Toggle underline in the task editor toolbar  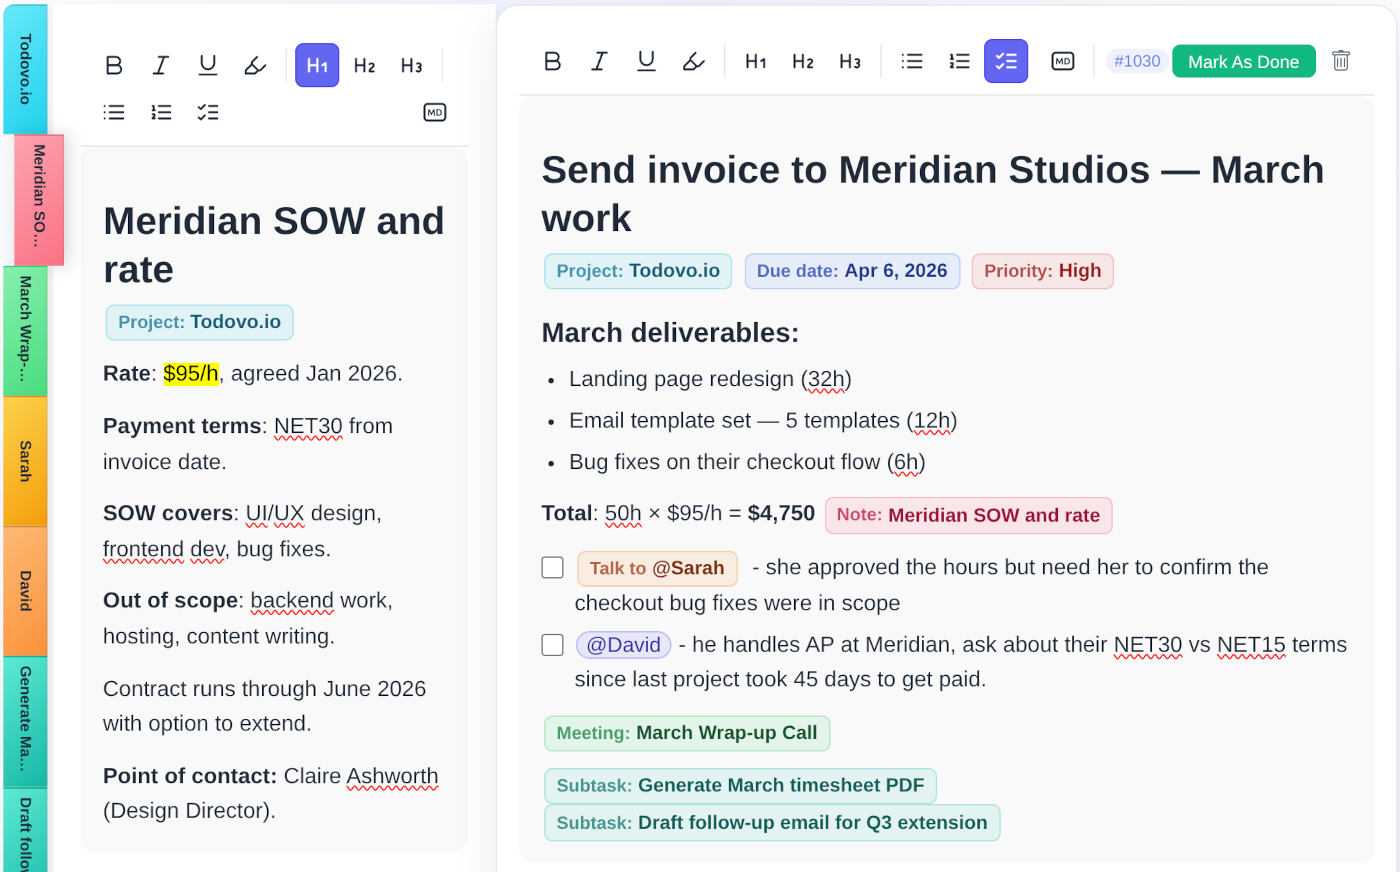click(646, 61)
